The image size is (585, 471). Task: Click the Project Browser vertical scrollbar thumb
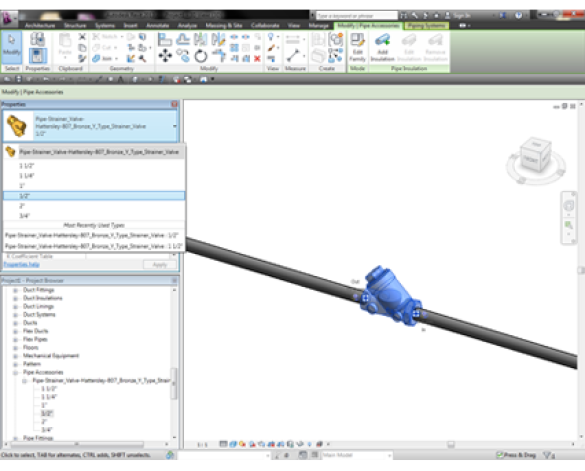pyautogui.click(x=173, y=384)
